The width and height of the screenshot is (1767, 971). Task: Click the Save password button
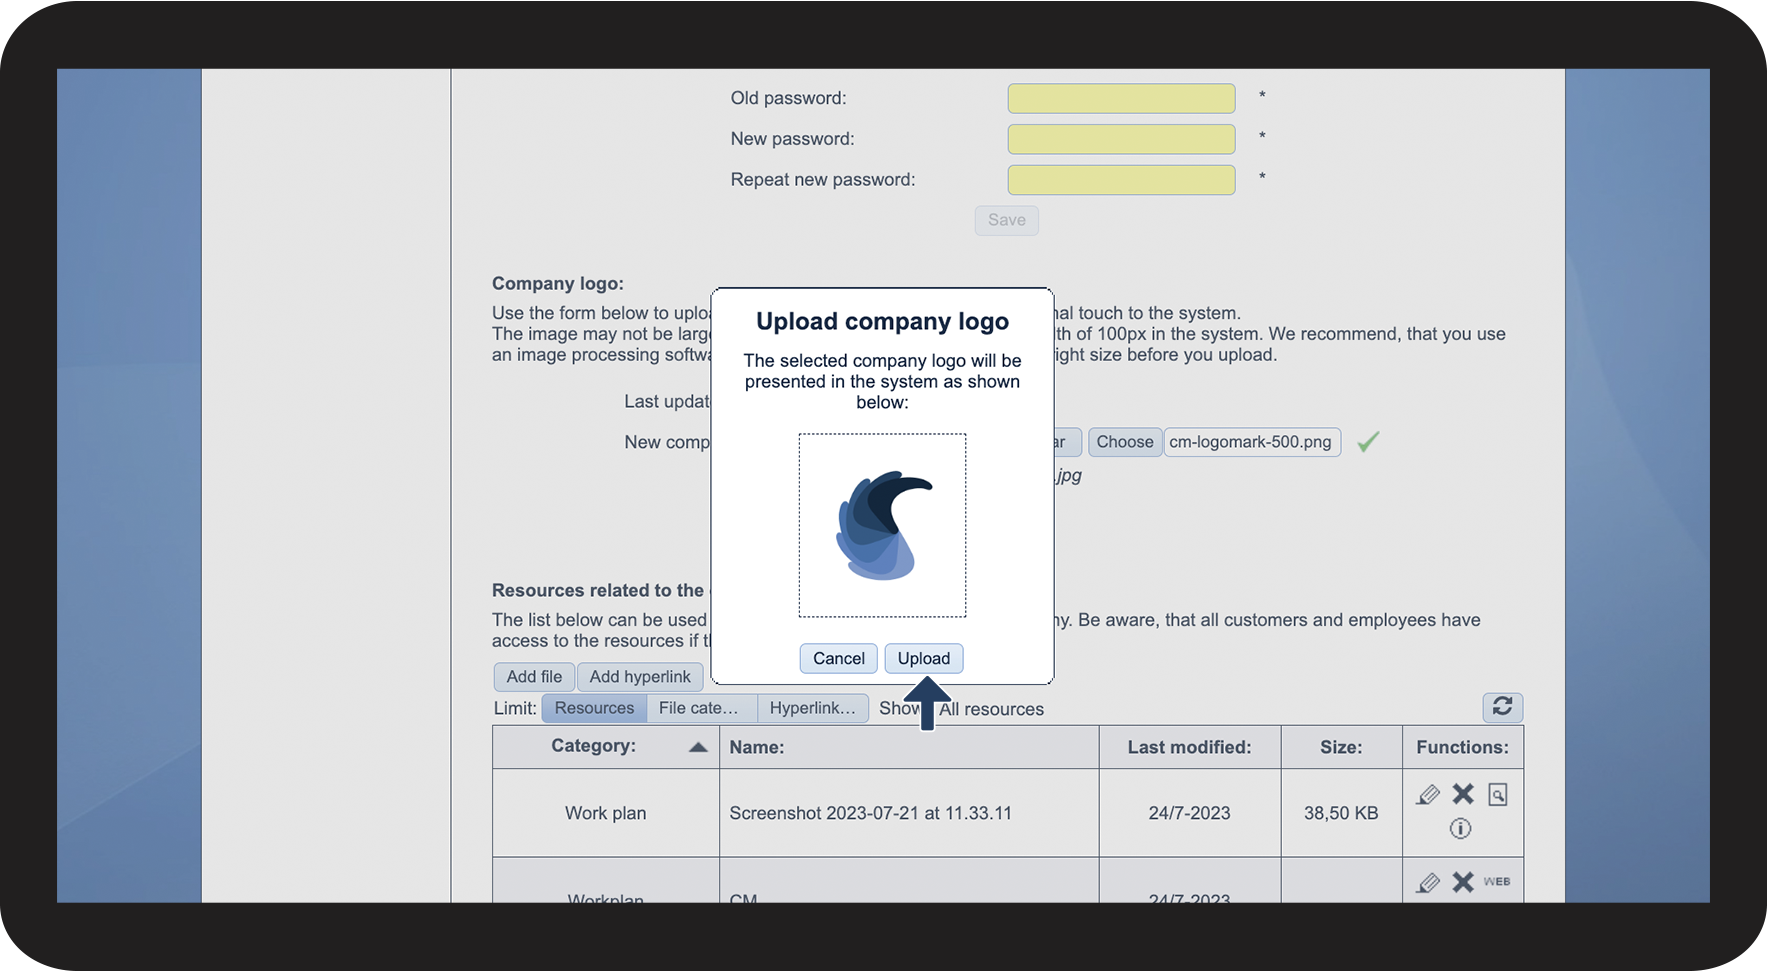(1007, 220)
